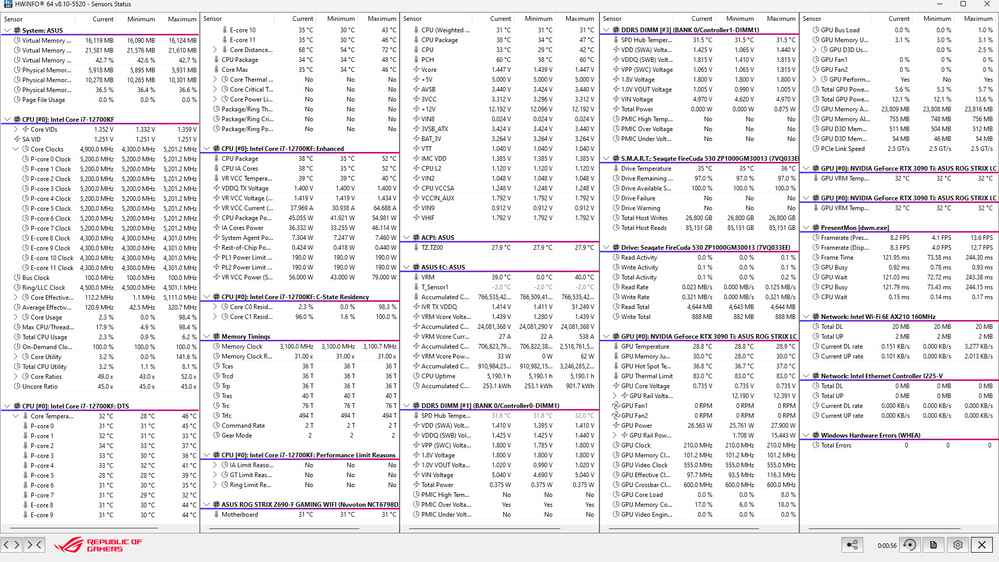The image size is (999, 562).
Task: Click the Uncore Ratio sensor icon
Action: [17, 387]
